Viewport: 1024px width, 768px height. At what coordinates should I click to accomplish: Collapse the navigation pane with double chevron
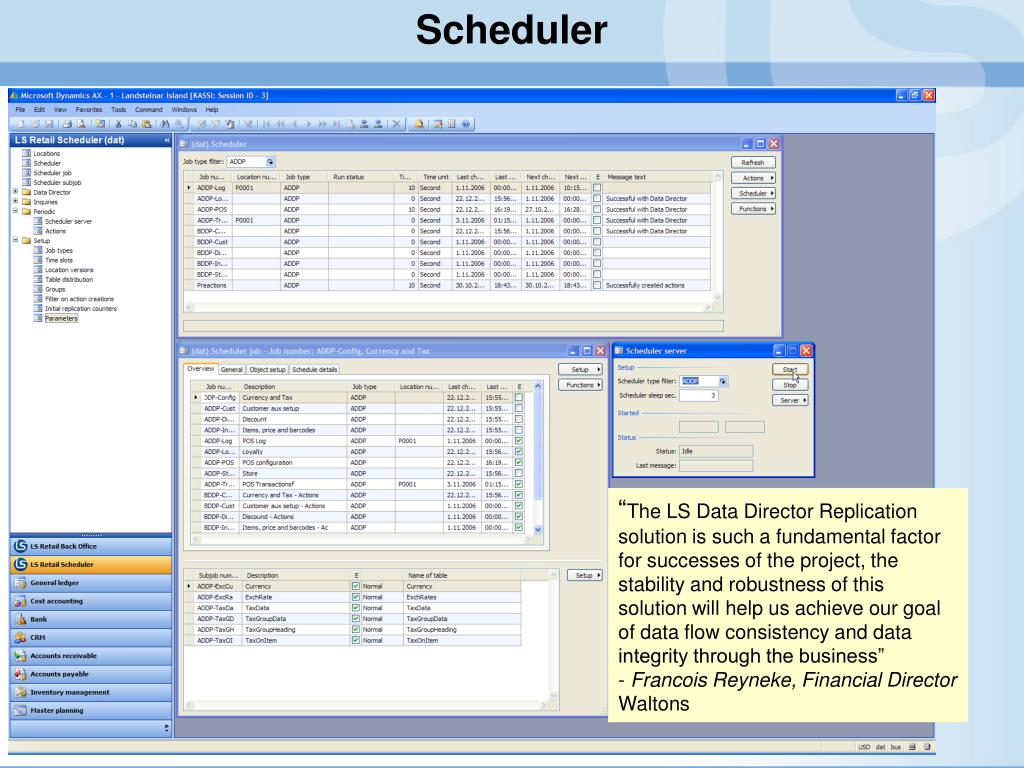[167, 140]
